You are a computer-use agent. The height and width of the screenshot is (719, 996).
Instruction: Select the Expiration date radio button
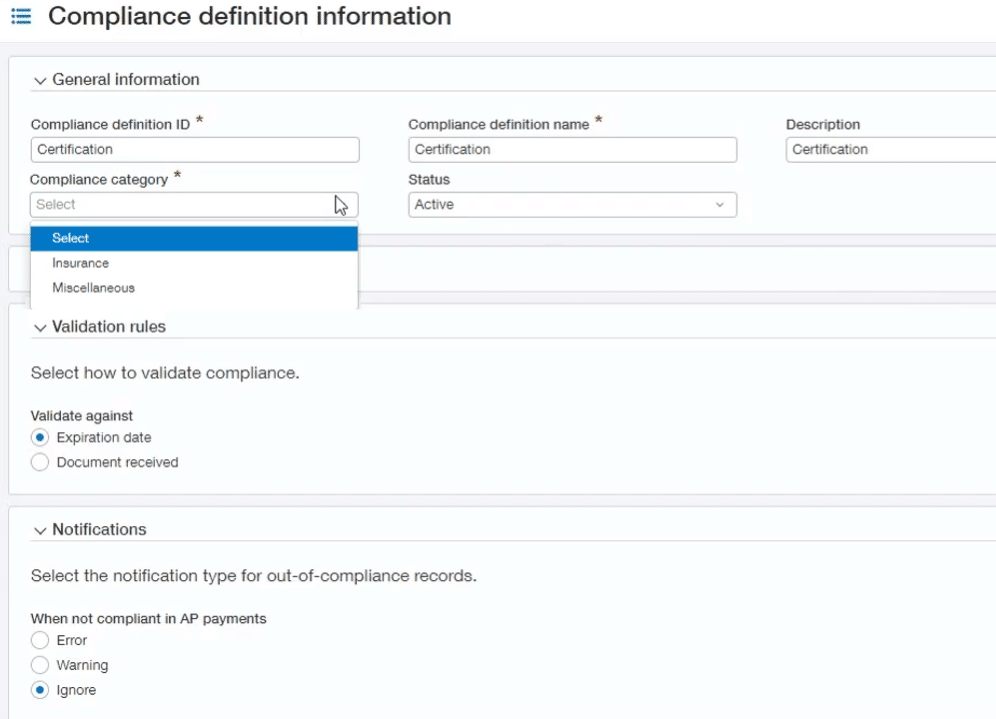coord(39,437)
